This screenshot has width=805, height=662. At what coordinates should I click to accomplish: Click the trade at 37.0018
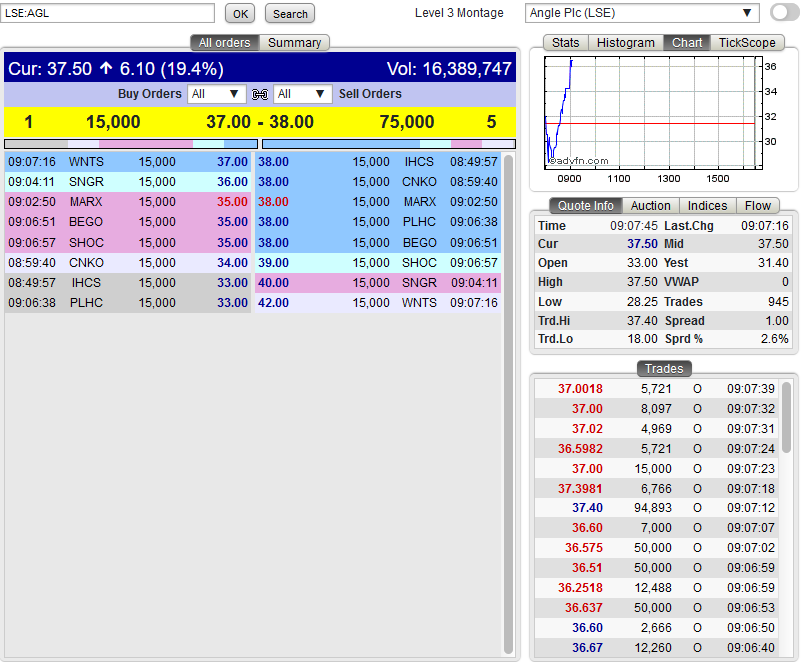tap(656, 389)
